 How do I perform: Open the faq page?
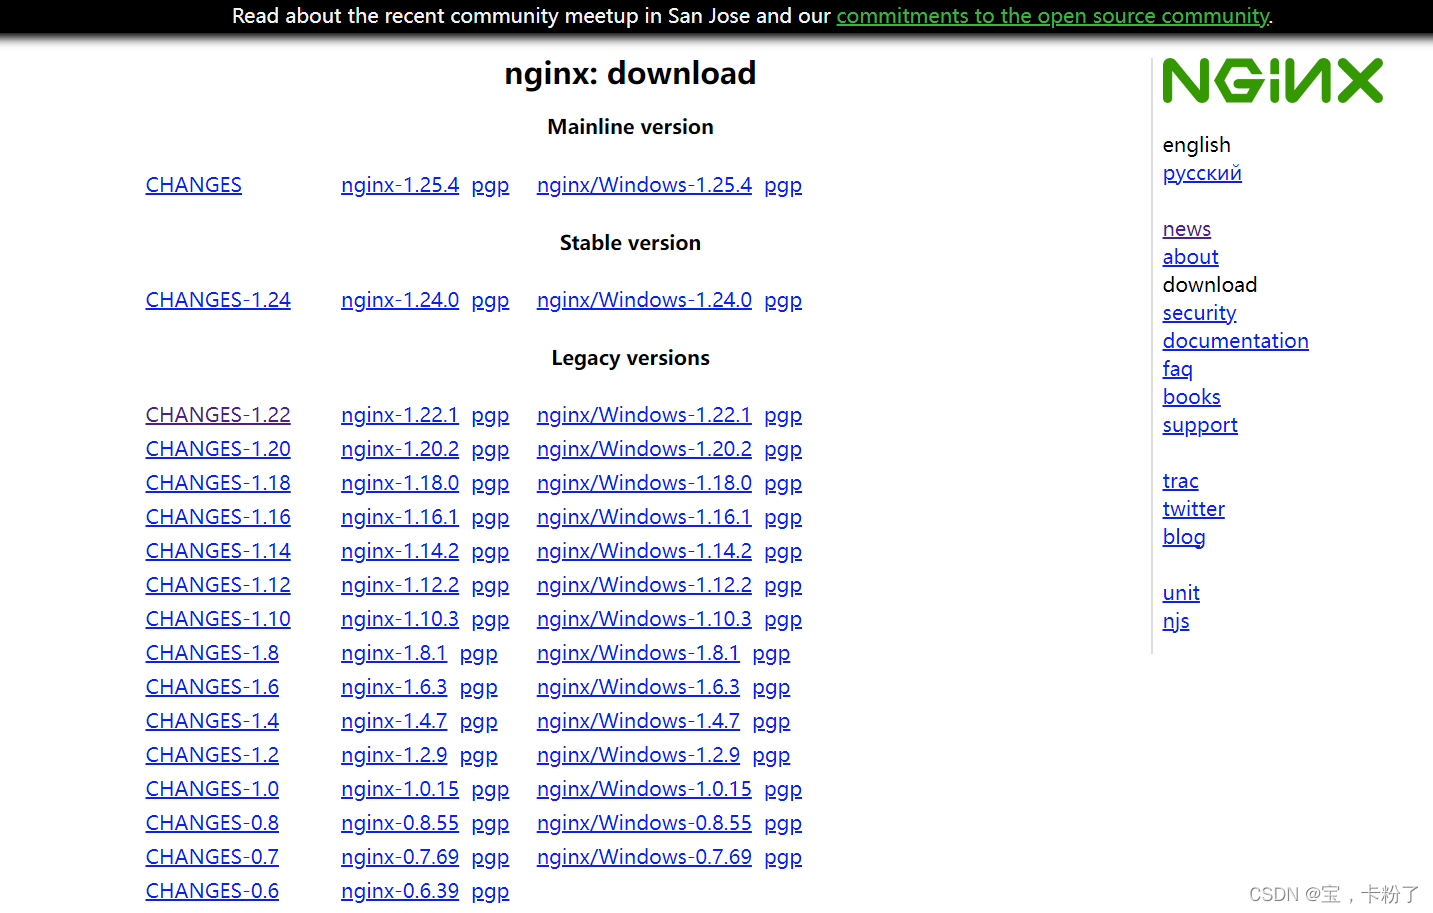point(1178,369)
